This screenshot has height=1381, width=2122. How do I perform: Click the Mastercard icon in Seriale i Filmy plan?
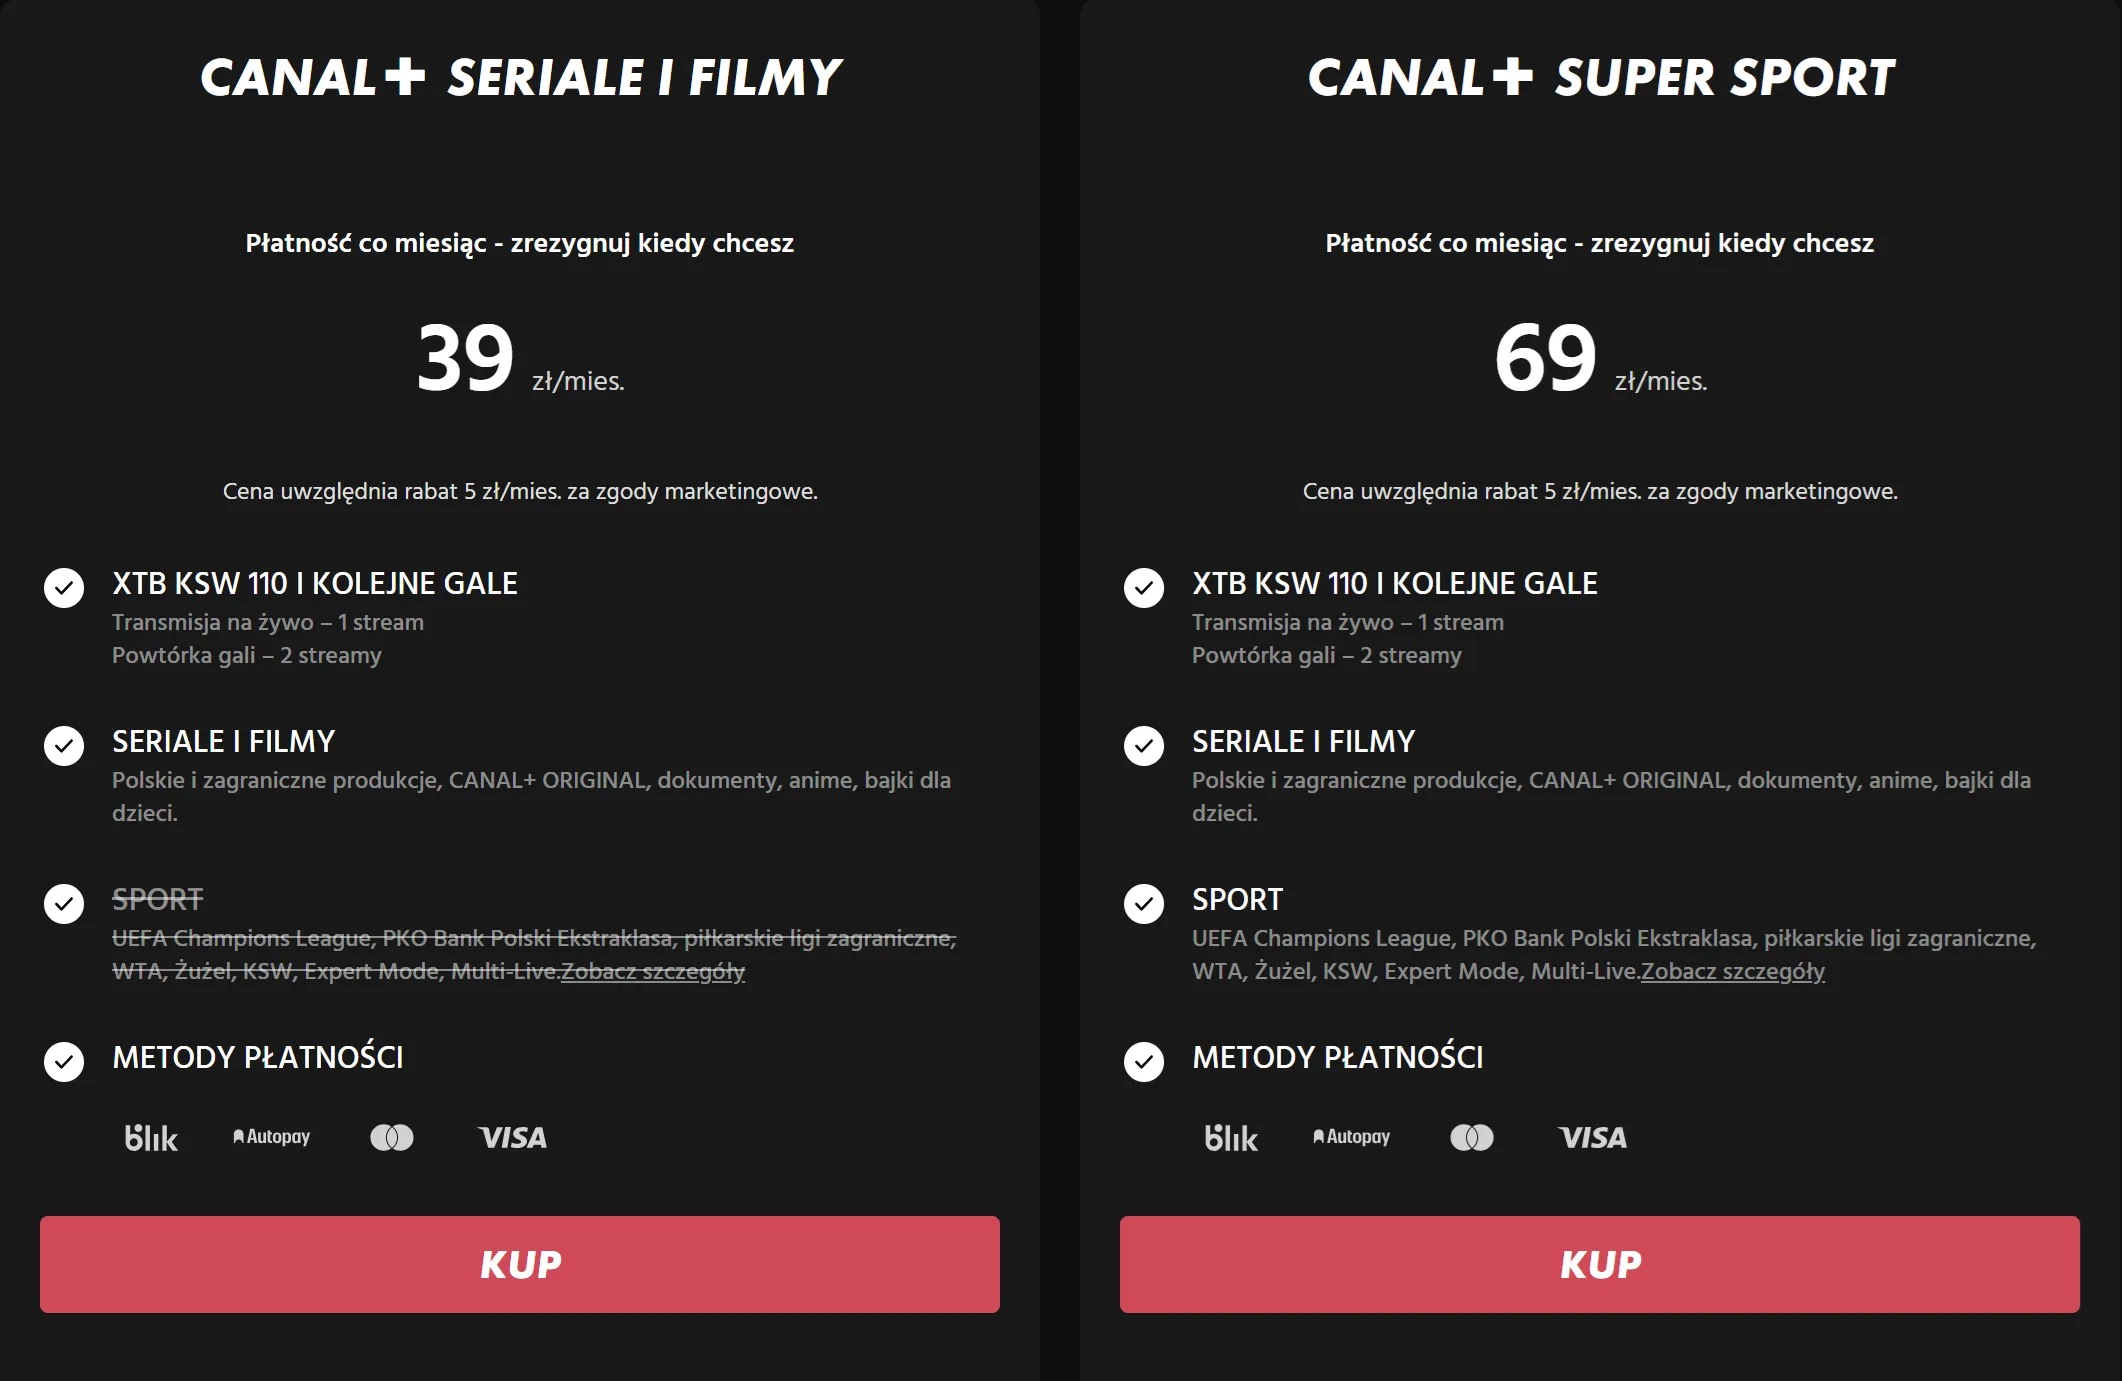(x=392, y=1138)
